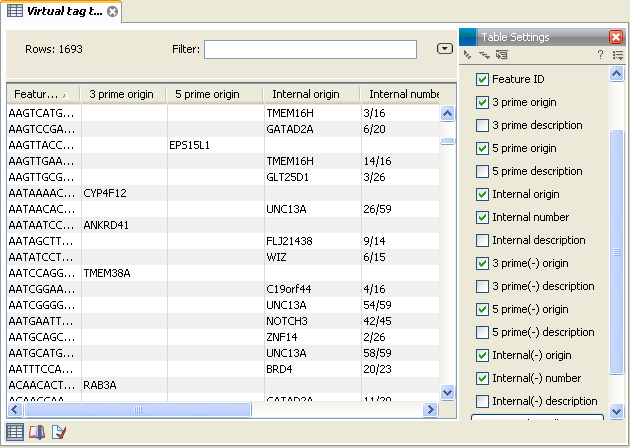This screenshot has height=448, width=630.
Task: Enable the Internal description checkbox
Action: click(482, 240)
